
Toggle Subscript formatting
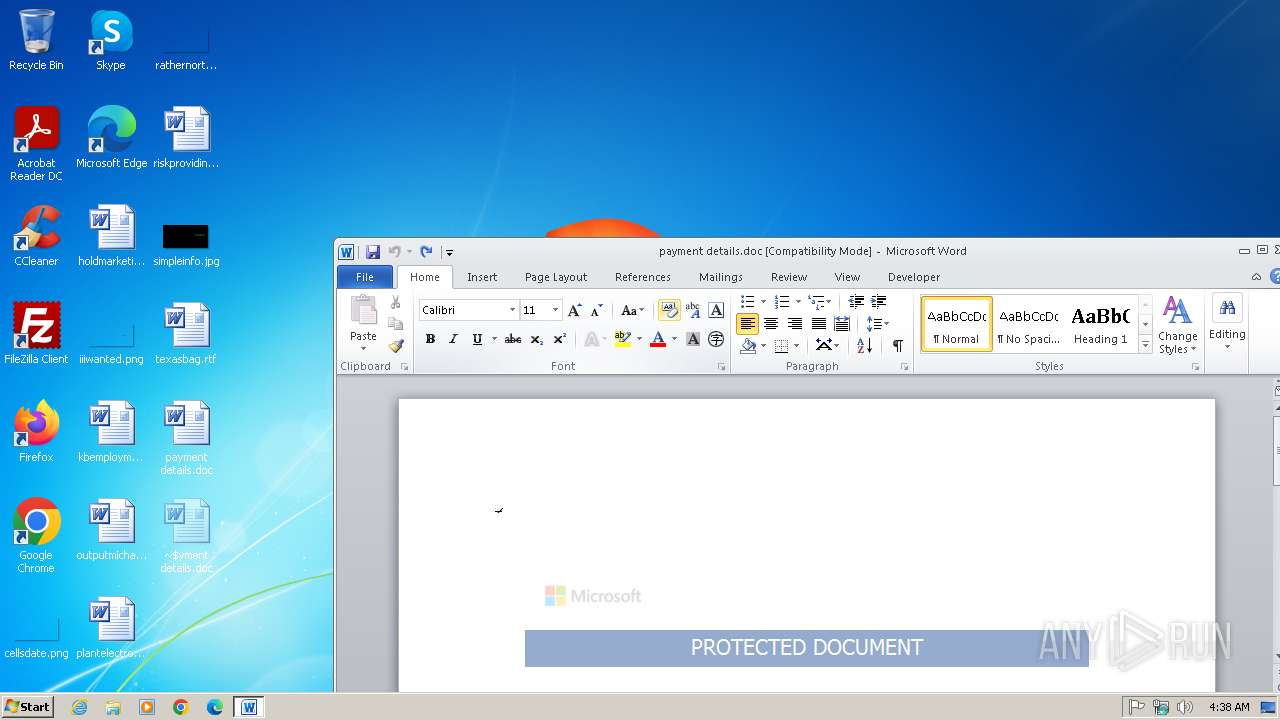click(x=536, y=339)
